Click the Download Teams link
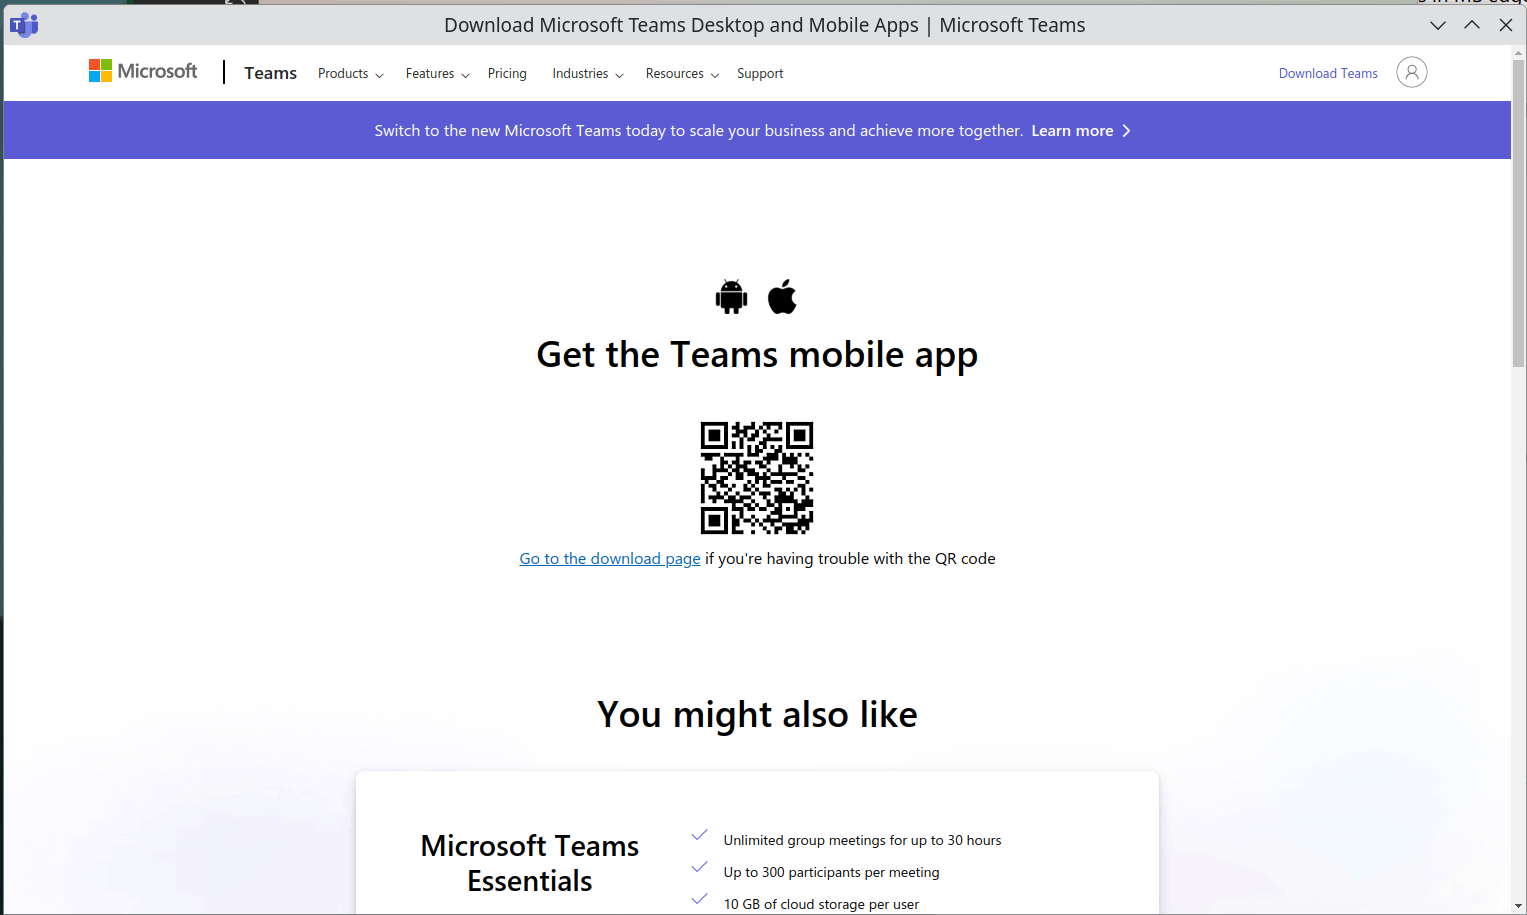1527x915 pixels. pos(1328,73)
